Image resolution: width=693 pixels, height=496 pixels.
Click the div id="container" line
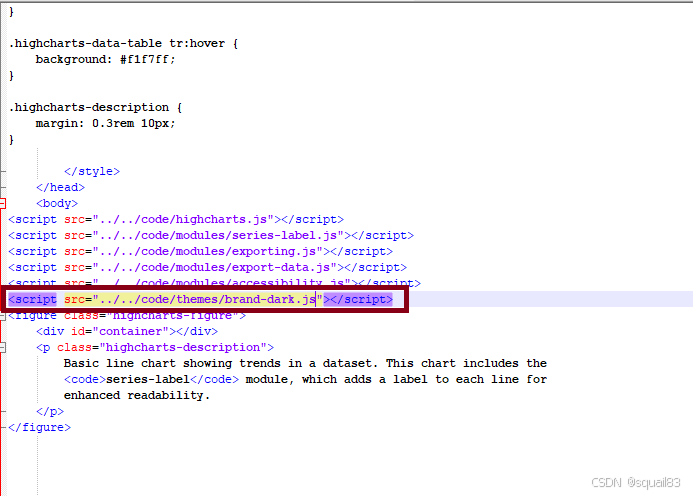[x=127, y=331]
